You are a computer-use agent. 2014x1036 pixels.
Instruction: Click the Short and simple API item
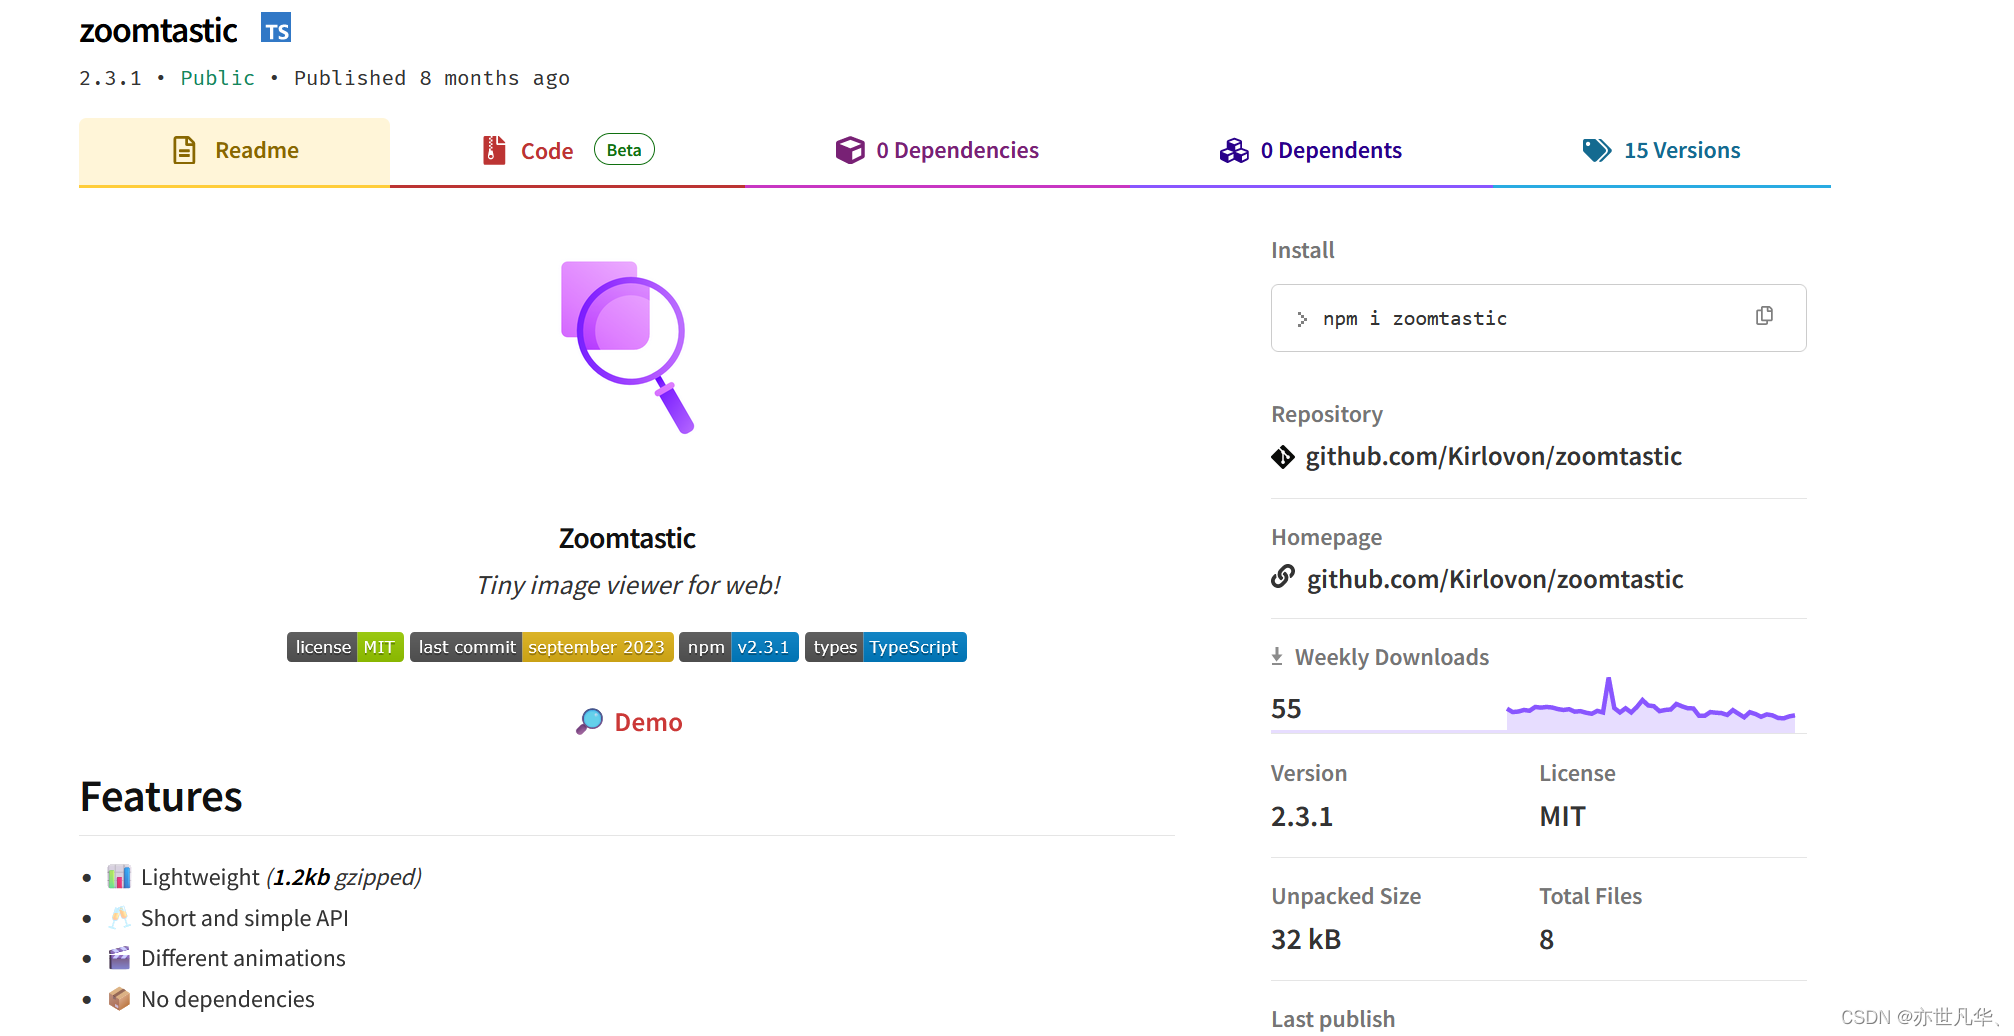(245, 918)
